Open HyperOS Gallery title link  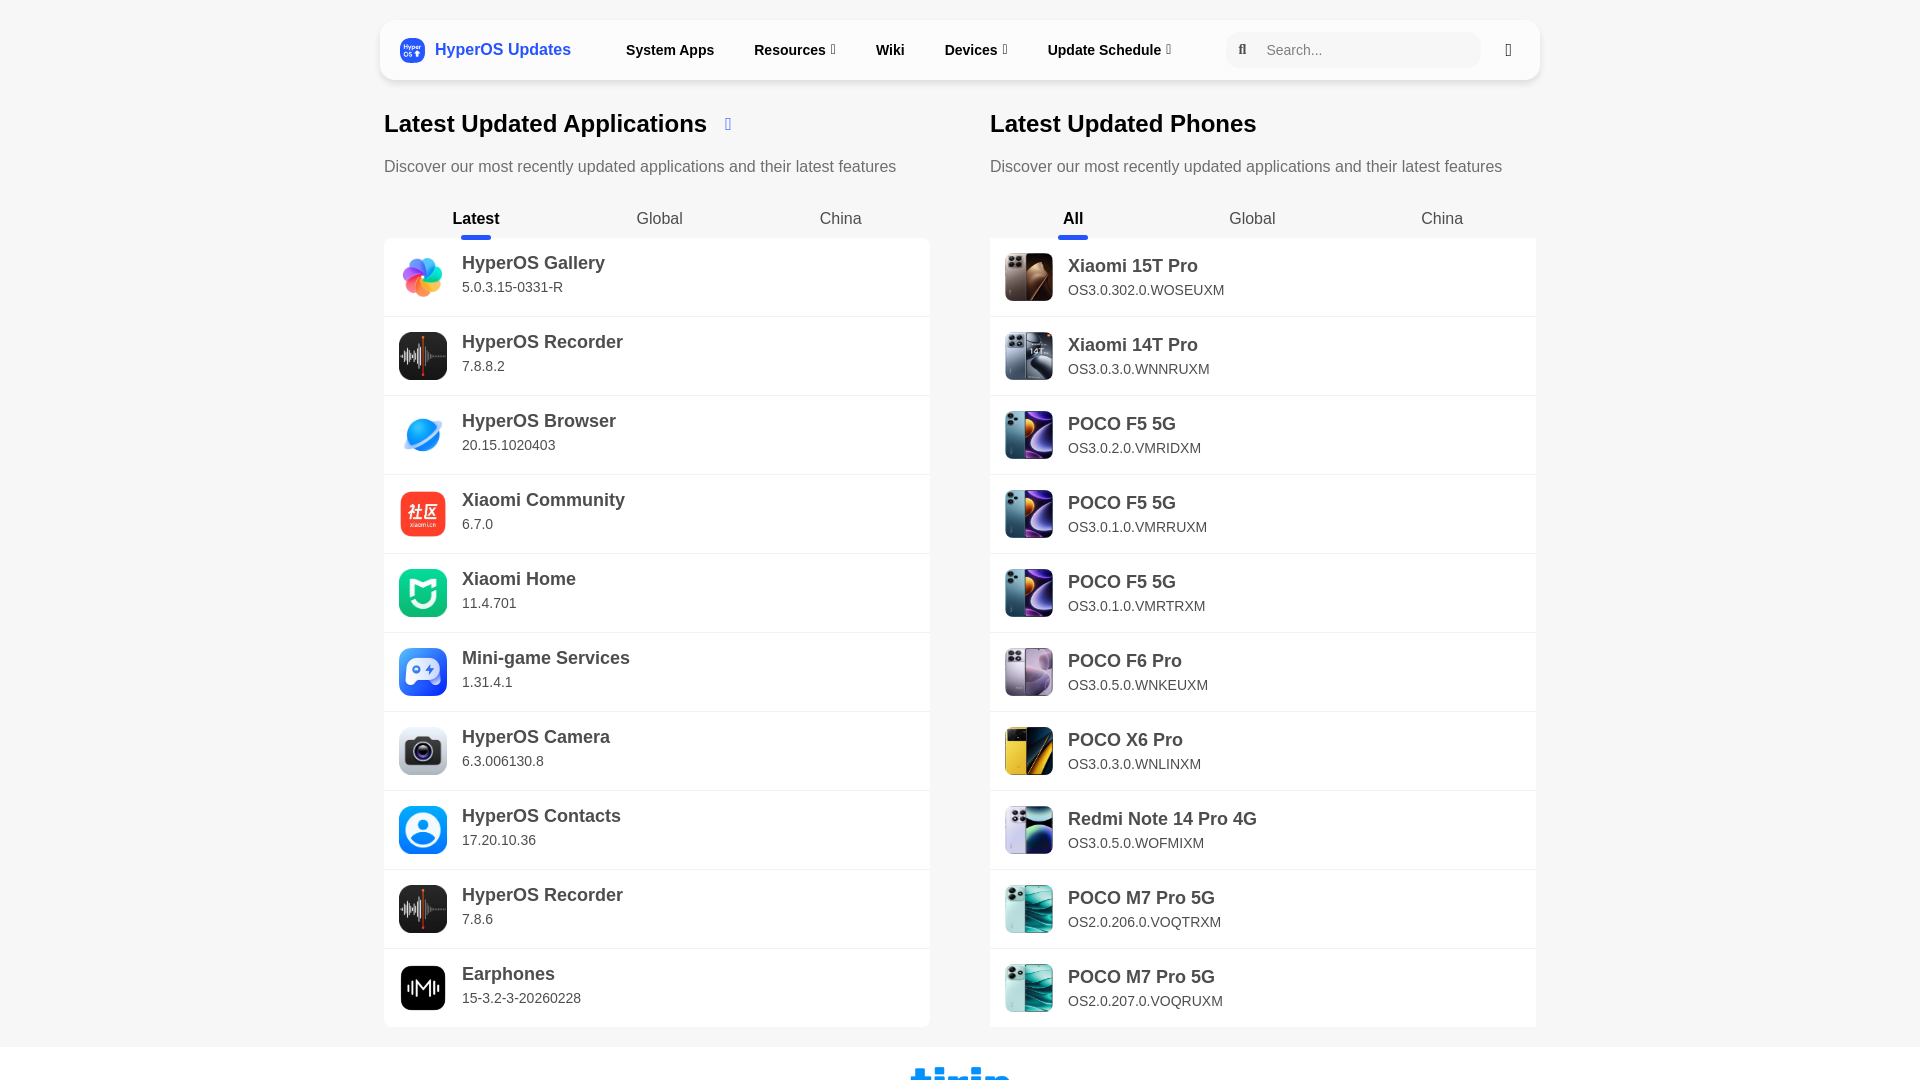pyautogui.click(x=533, y=263)
